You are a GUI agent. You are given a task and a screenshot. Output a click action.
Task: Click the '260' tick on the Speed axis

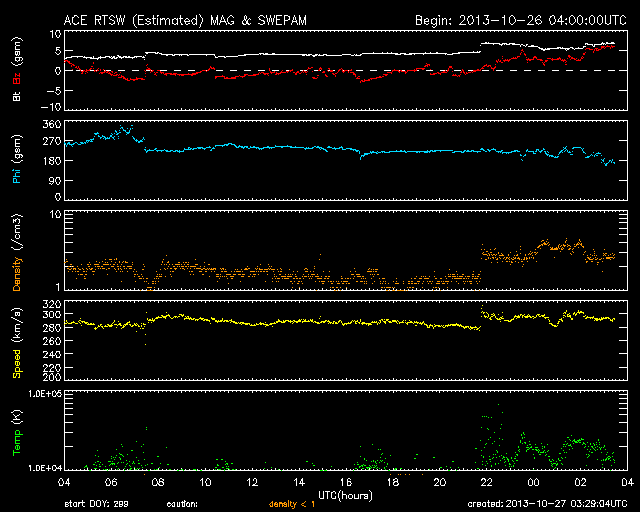52,341
